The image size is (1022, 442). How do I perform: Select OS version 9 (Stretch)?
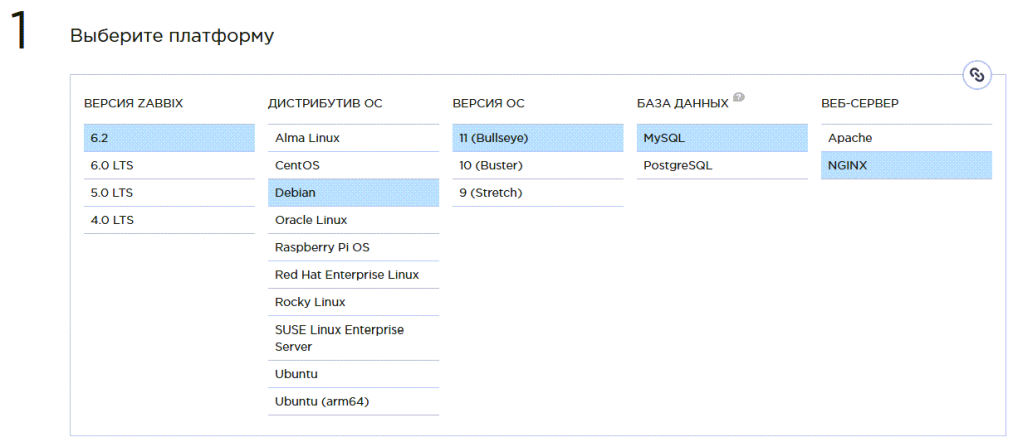[538, 193]
